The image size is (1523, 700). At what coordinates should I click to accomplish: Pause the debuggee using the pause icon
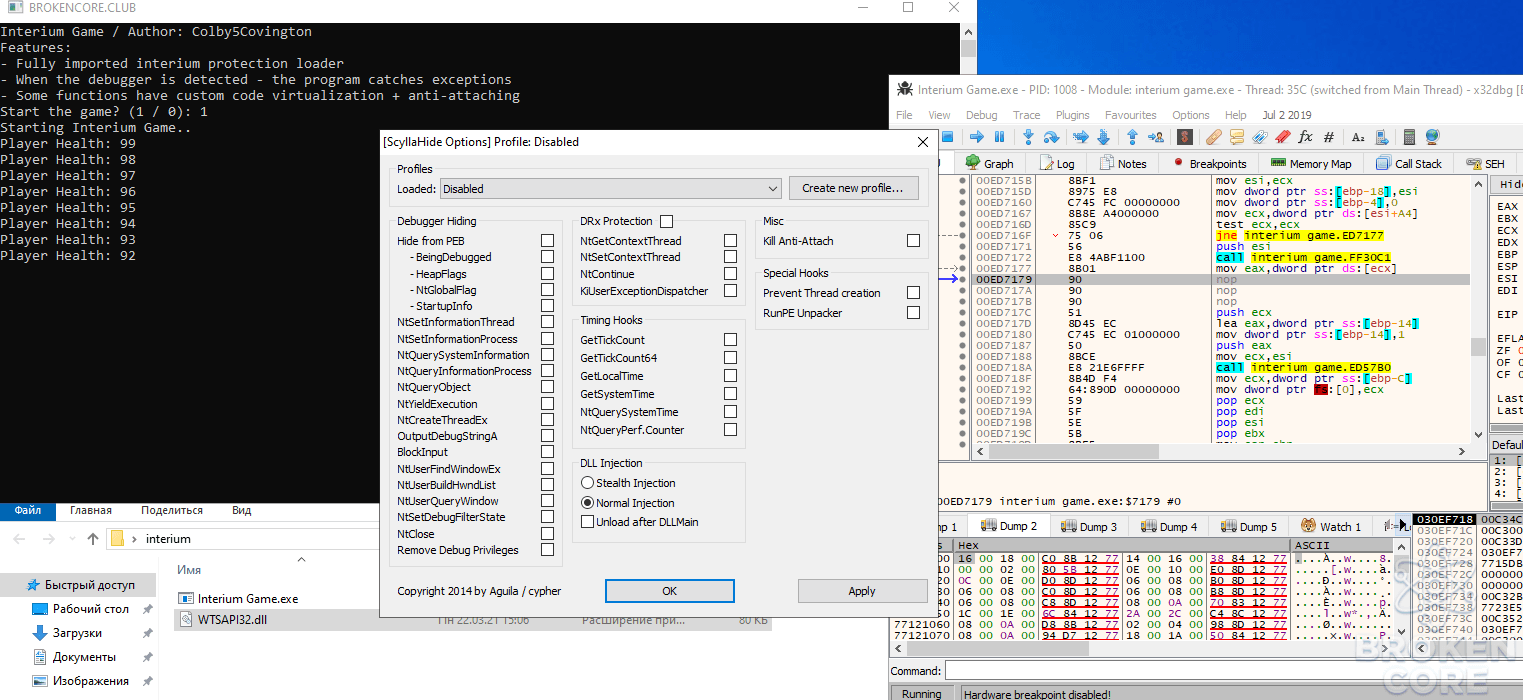(1000, 137)
